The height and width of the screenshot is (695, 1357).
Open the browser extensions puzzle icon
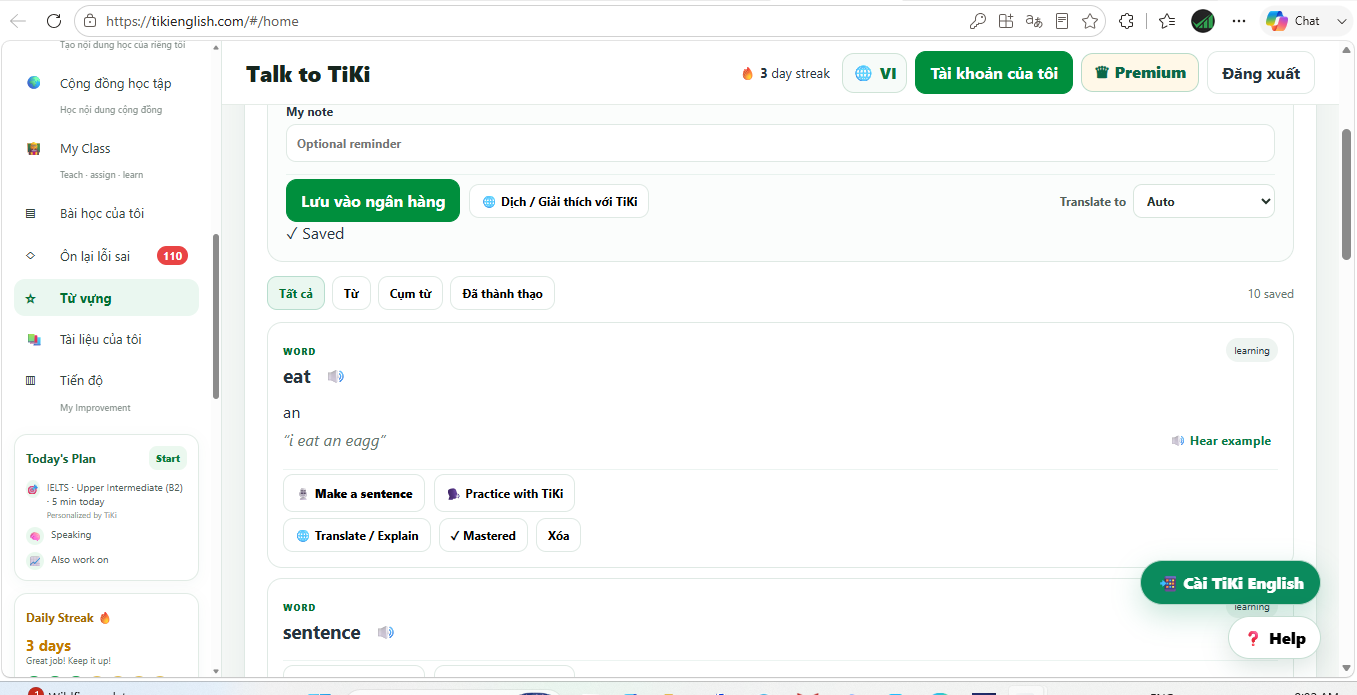(x=1127, y=21)
